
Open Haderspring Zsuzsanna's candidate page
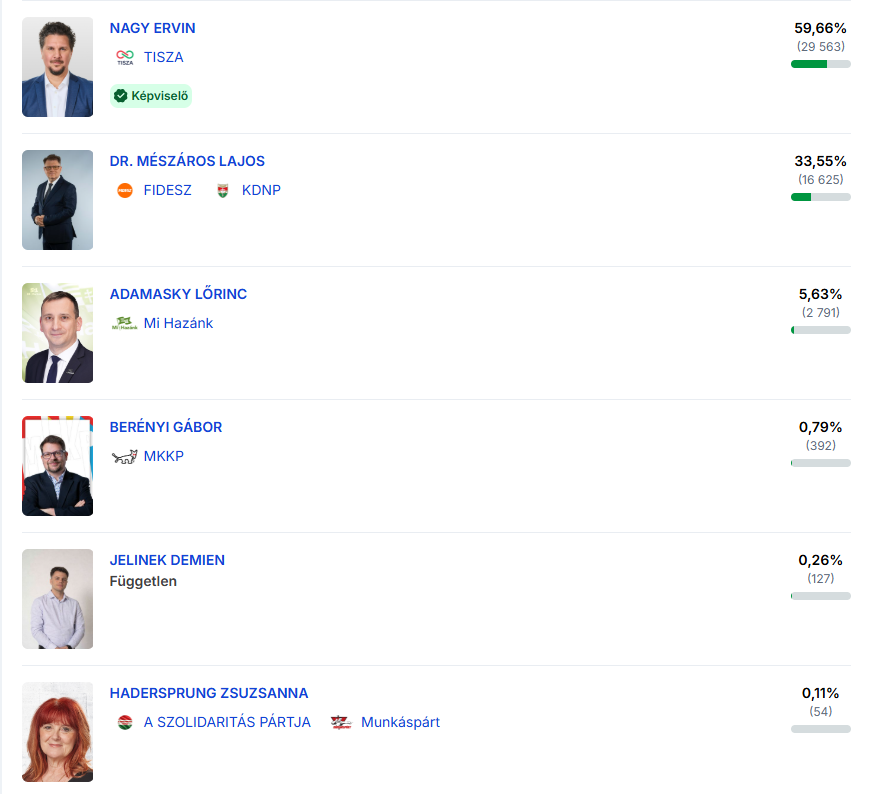click(209, 693)
